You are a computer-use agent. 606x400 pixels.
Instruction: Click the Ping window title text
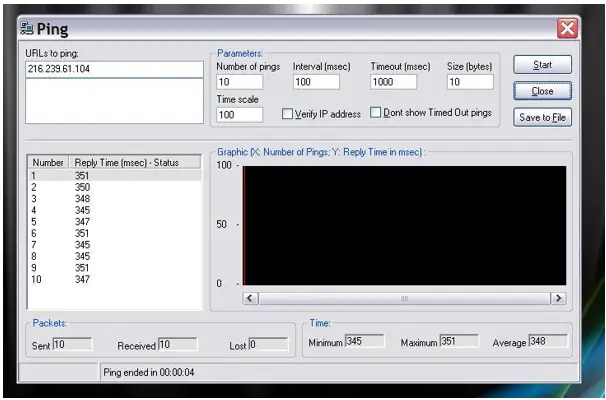point(53,29)
